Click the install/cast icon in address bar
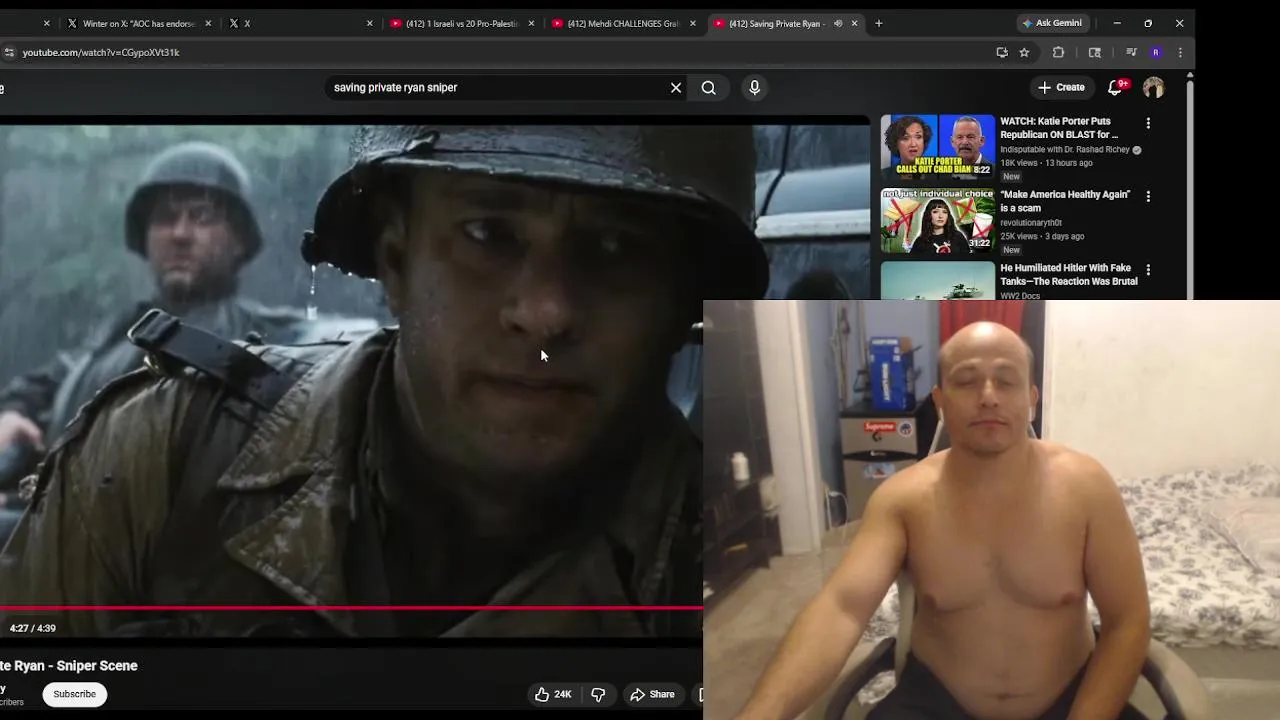 coord(1002,52)
